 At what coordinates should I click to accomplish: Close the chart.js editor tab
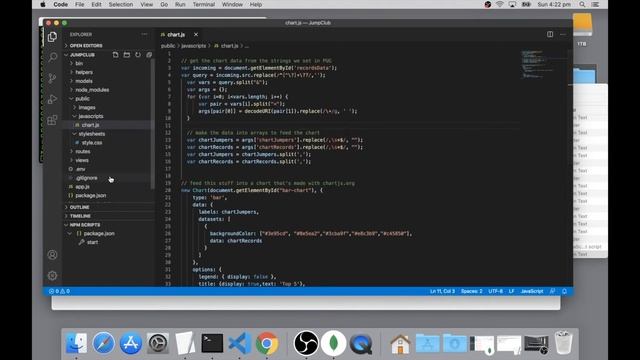pyautogui.click(x=196, y=35)
